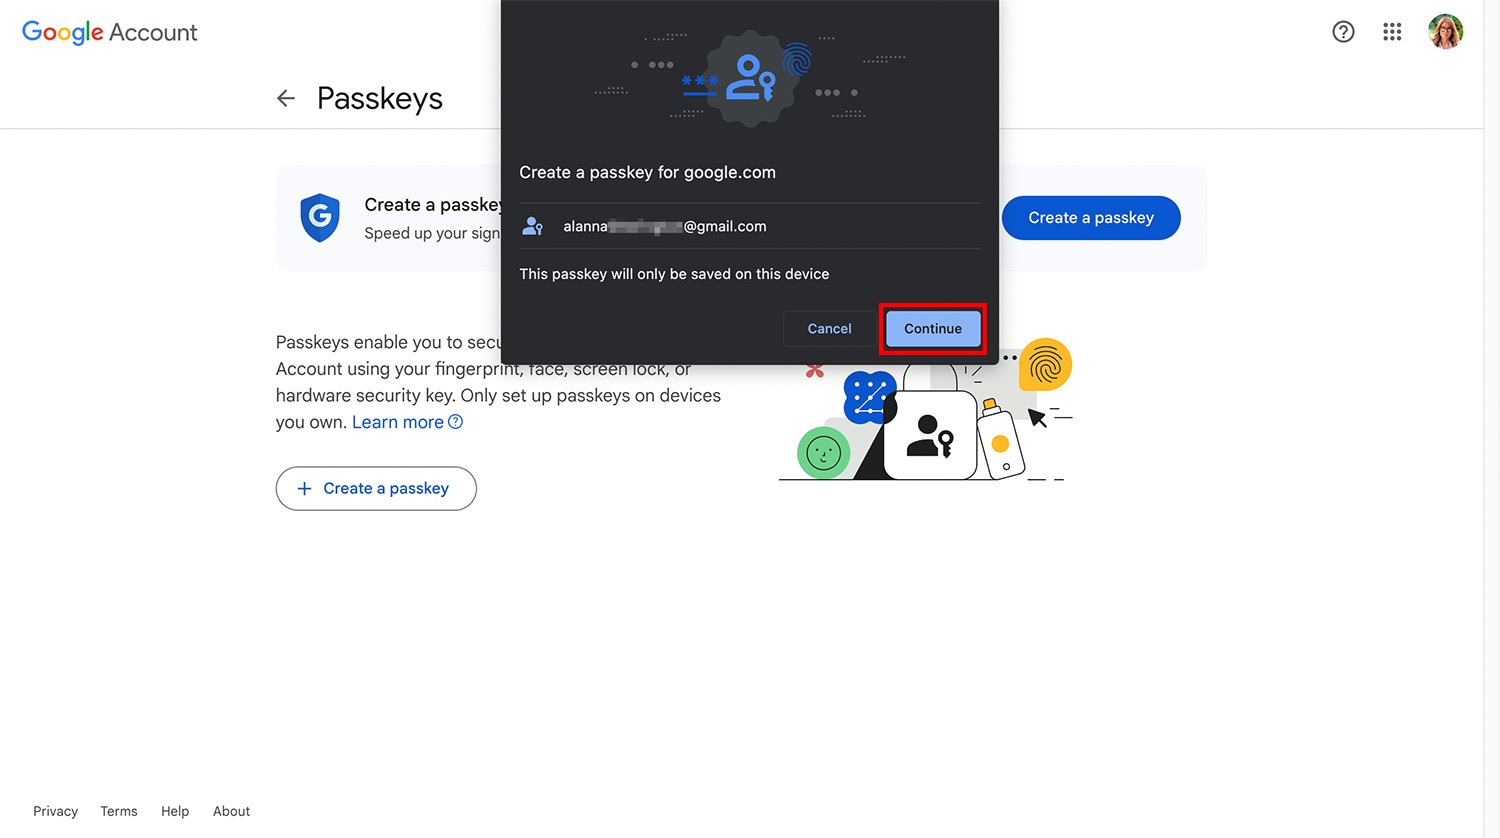Click the Passkeys page heading
Viewport: 1500px width, 838px height.
tap(380, 98)
